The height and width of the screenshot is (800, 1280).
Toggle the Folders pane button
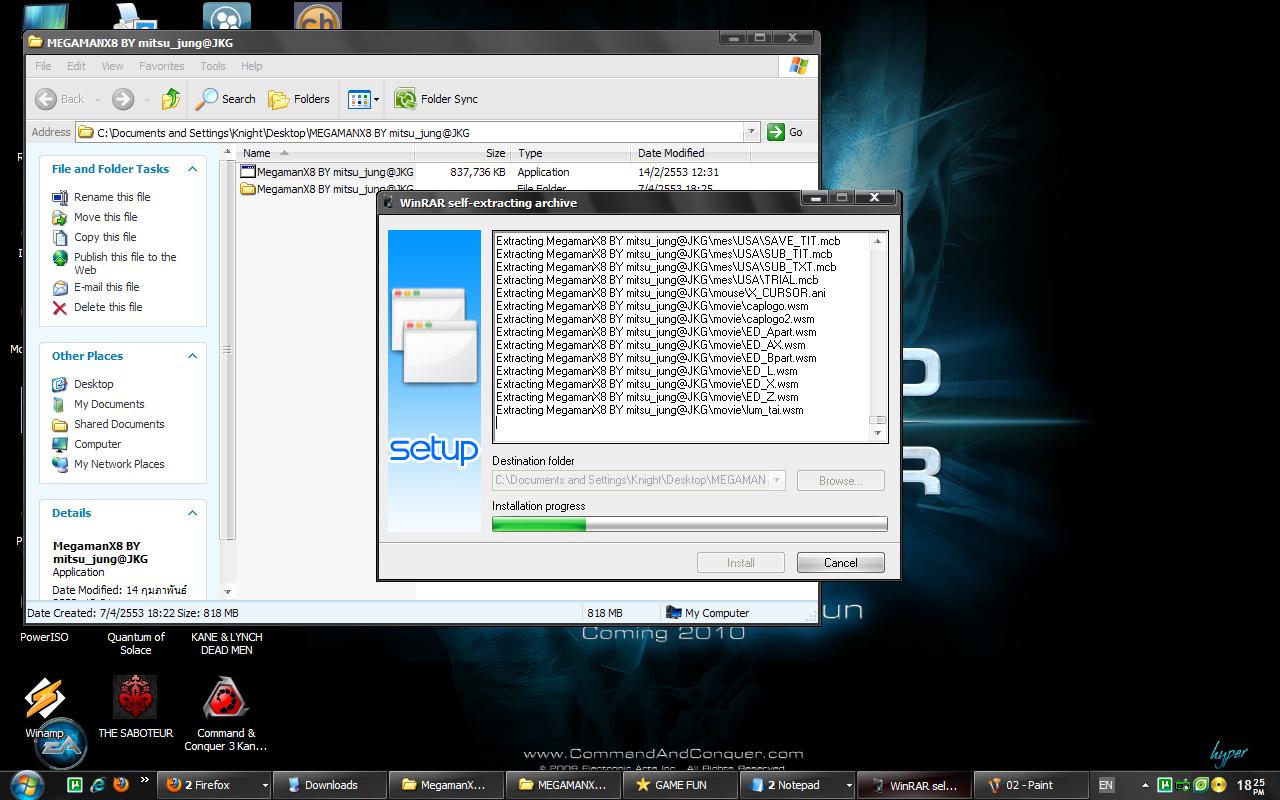(299, 98)
